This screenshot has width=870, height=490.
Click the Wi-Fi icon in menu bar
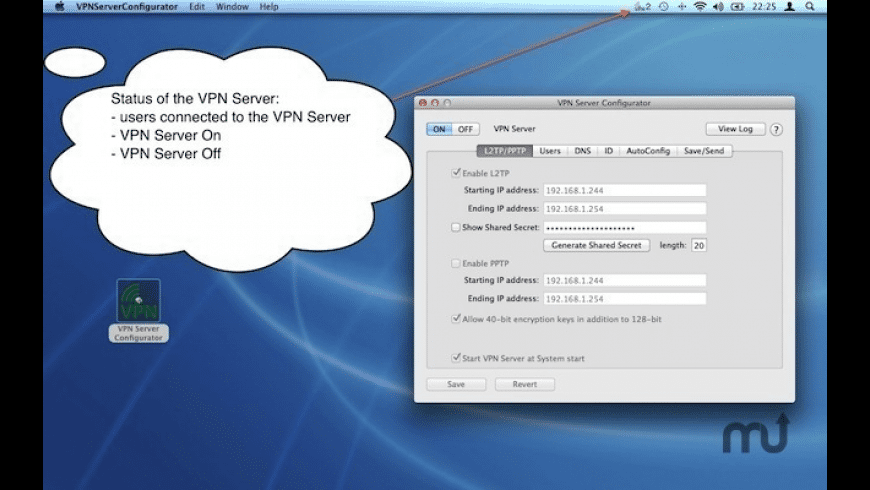pyautogui.click(x=700, y=7)
